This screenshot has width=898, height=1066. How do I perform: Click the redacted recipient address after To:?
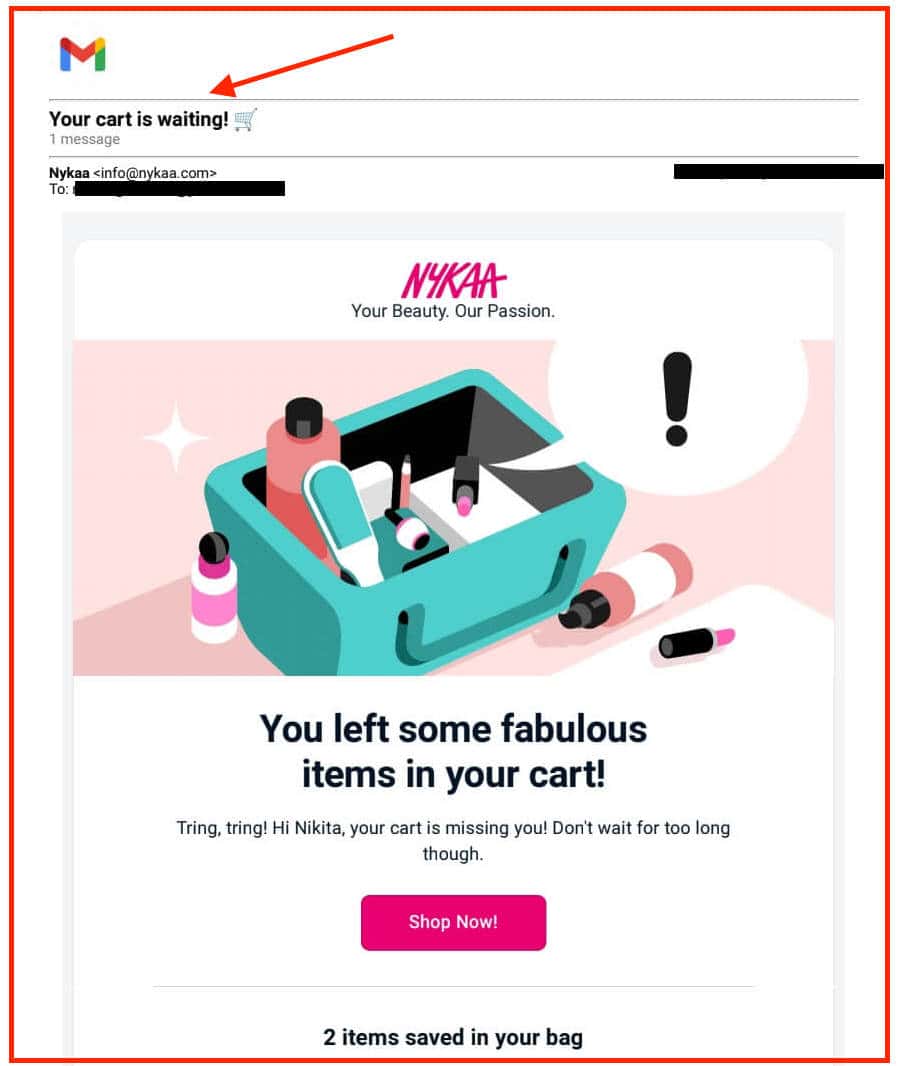(179, 189)
